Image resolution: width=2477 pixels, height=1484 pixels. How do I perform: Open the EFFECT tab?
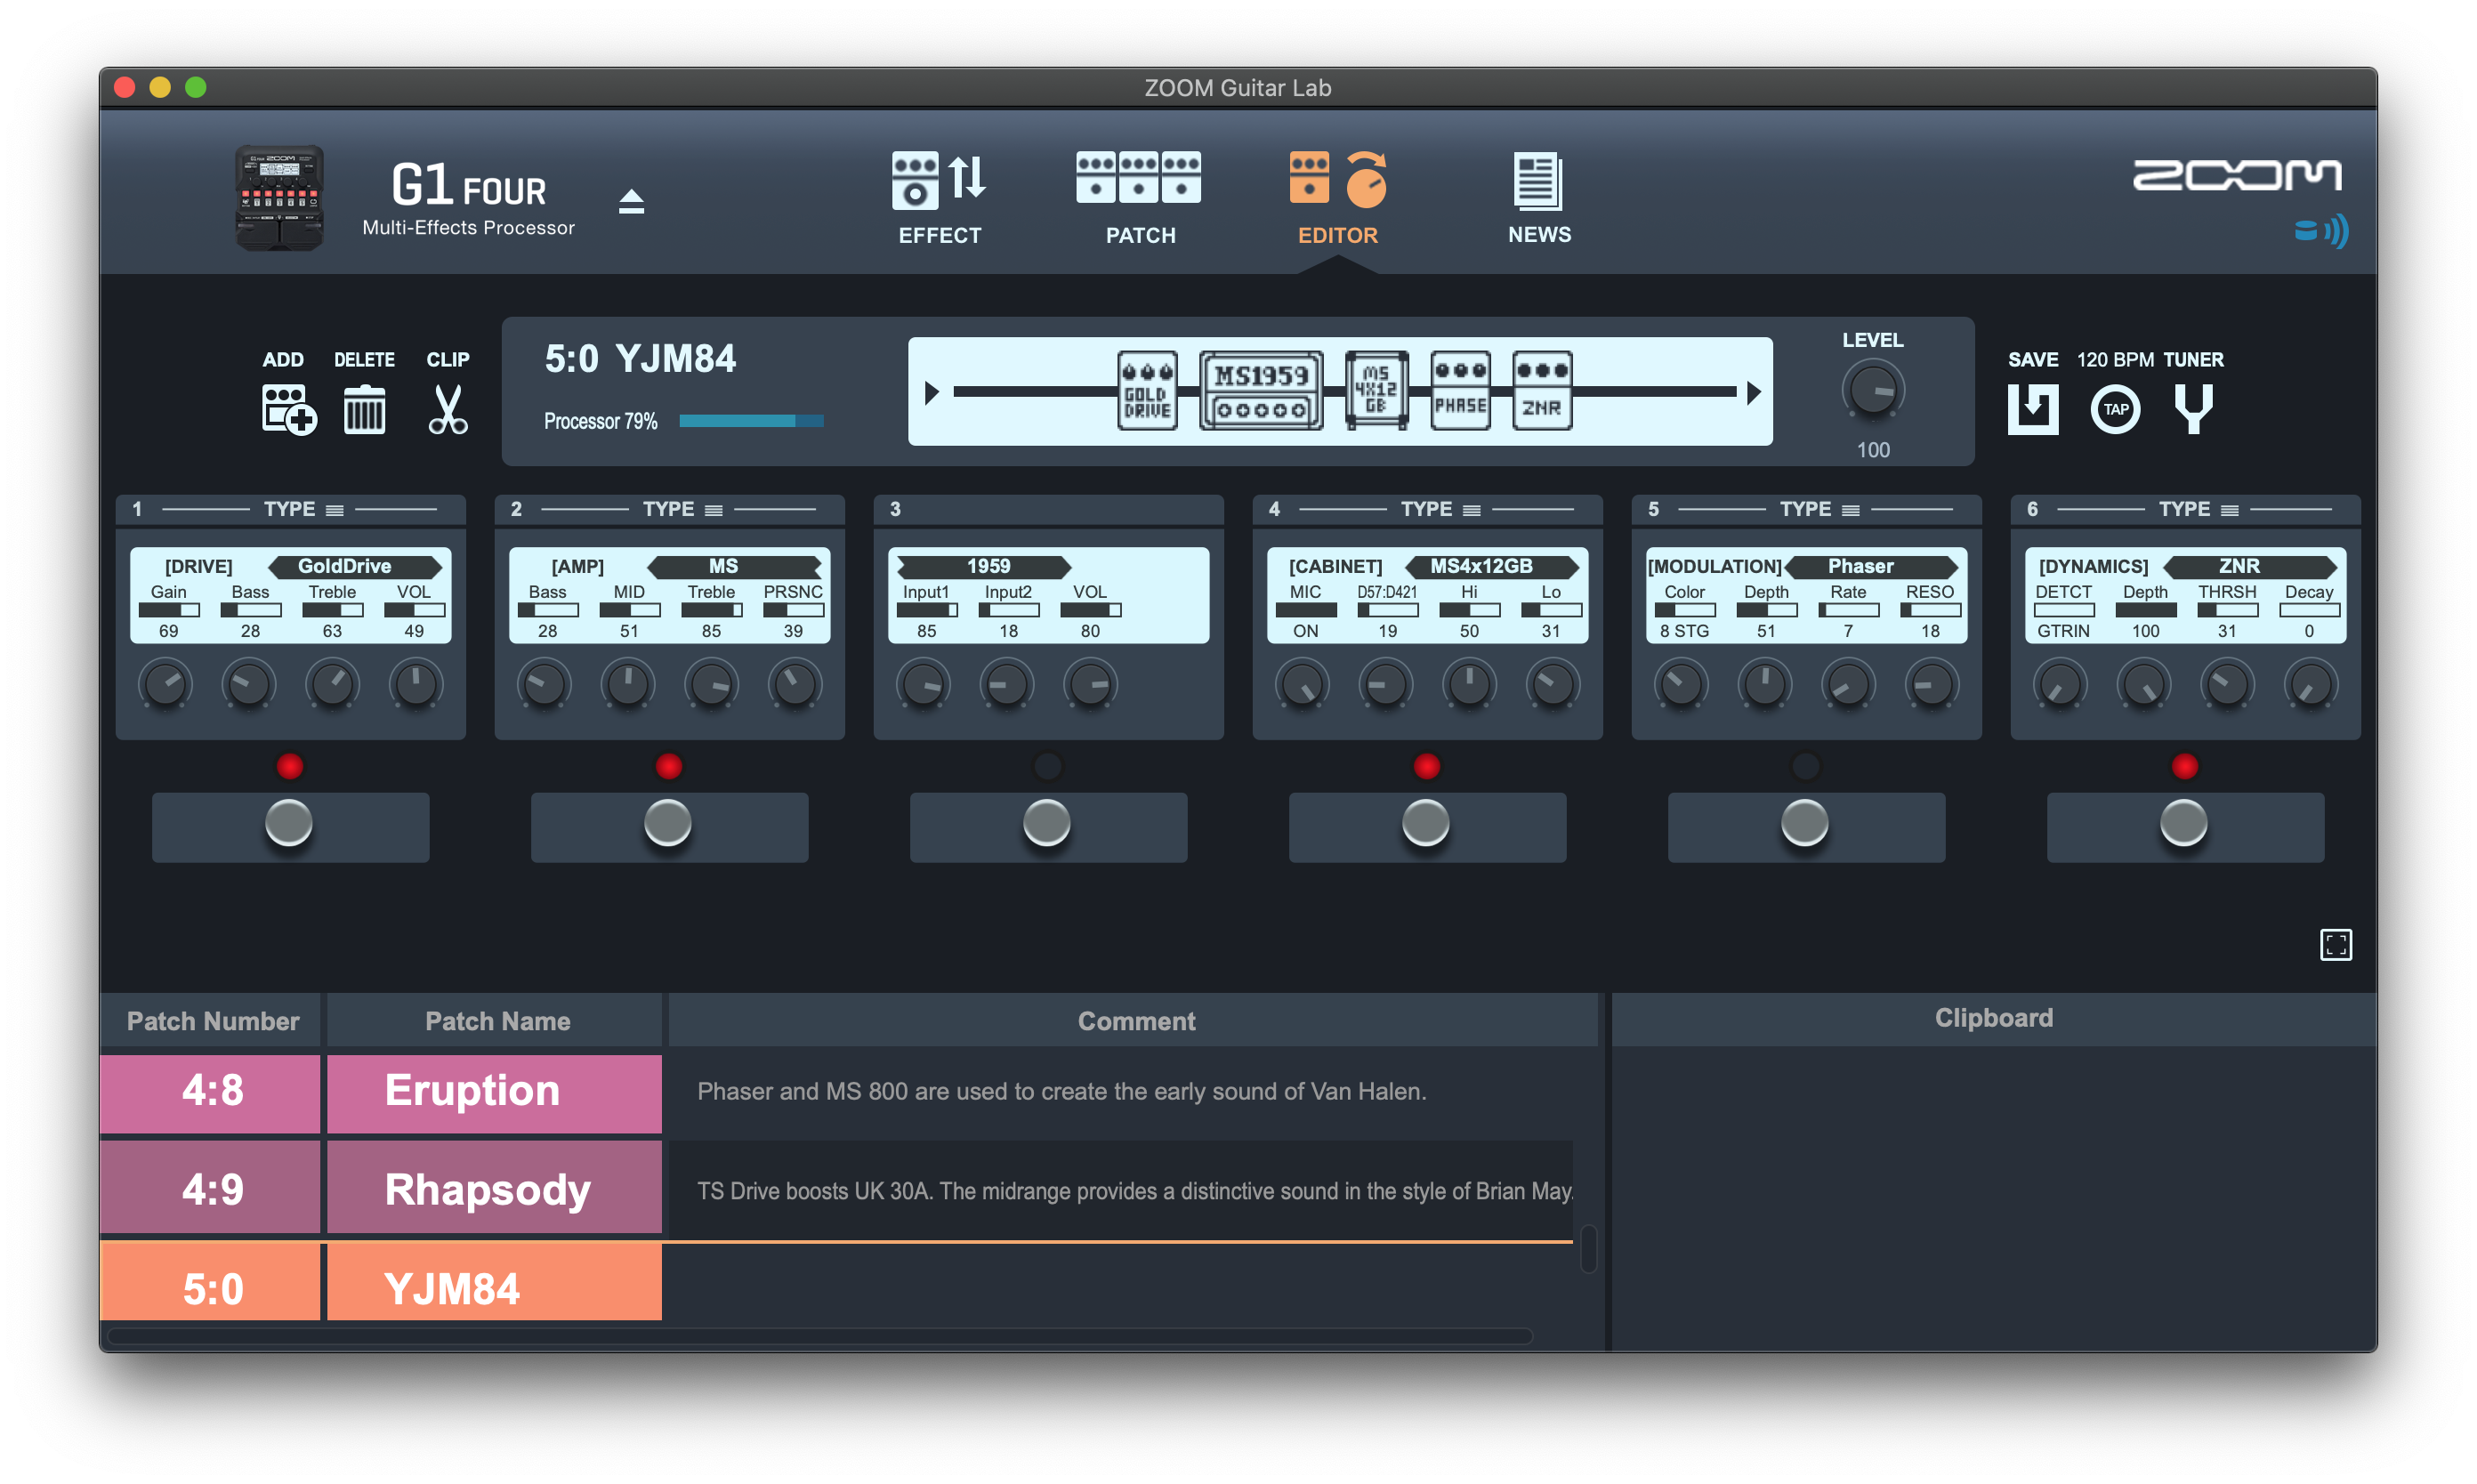(x=939, y=199)
